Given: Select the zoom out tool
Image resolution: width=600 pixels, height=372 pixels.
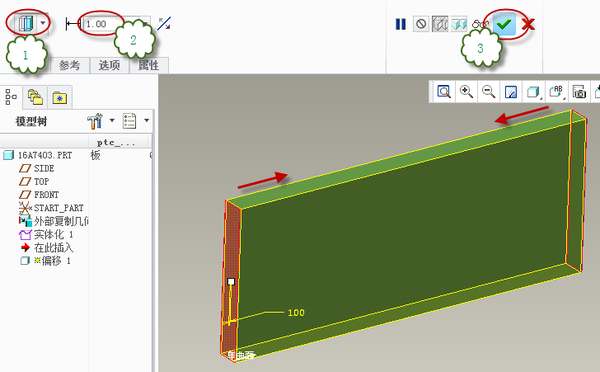Looking at the screenshot, I should tap(488, 92).
